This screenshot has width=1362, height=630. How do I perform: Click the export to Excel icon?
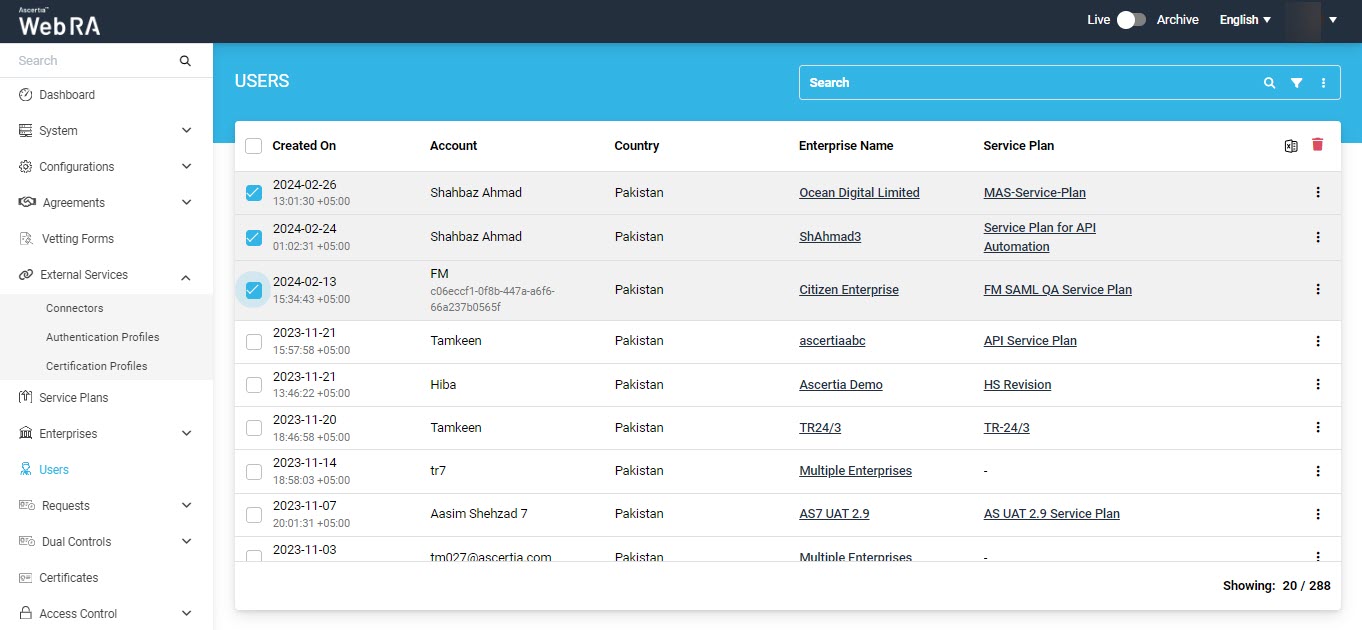tap(1291, 146)
